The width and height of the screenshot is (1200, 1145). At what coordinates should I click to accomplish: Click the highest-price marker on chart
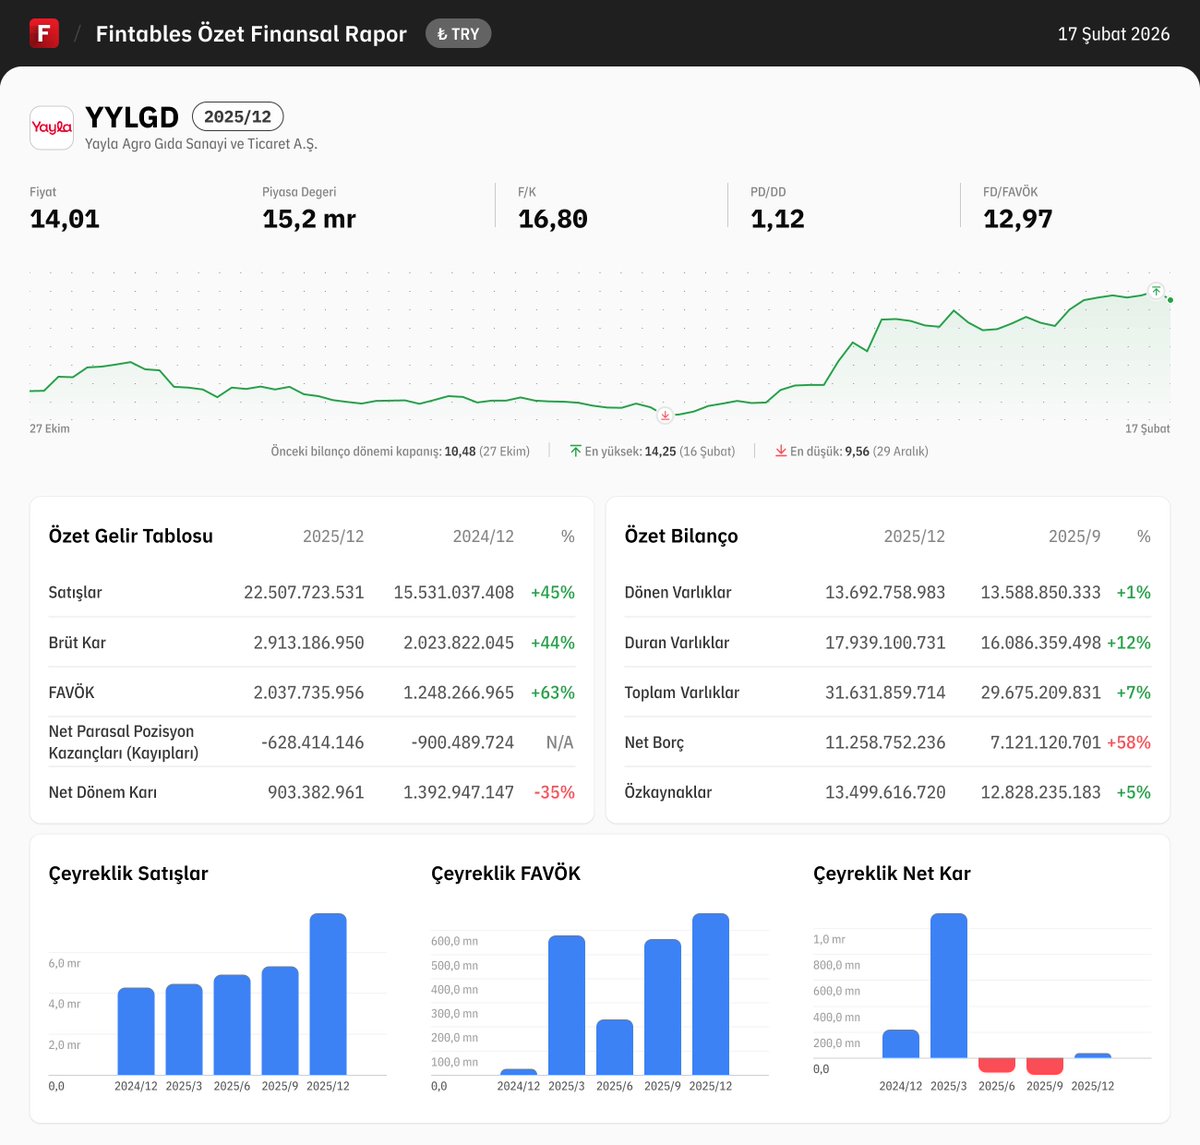(x=1156, y=291)
